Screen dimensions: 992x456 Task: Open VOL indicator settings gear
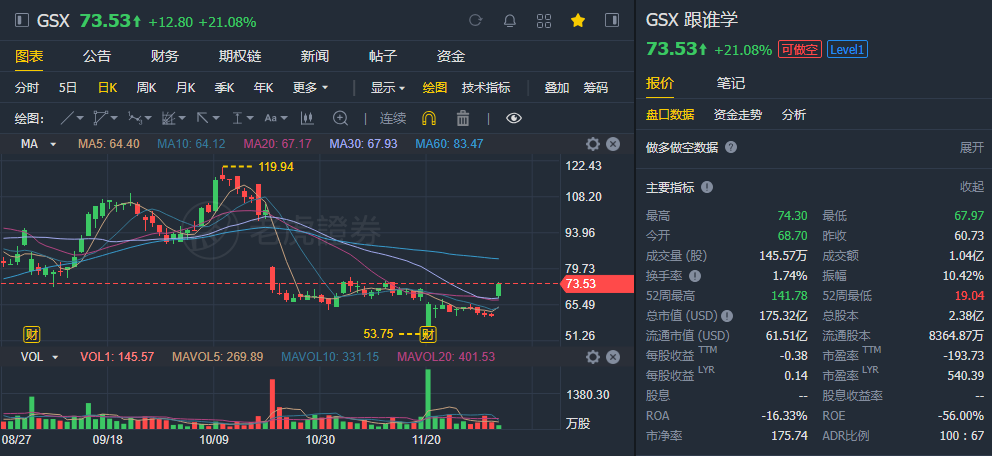coord(592,357)
